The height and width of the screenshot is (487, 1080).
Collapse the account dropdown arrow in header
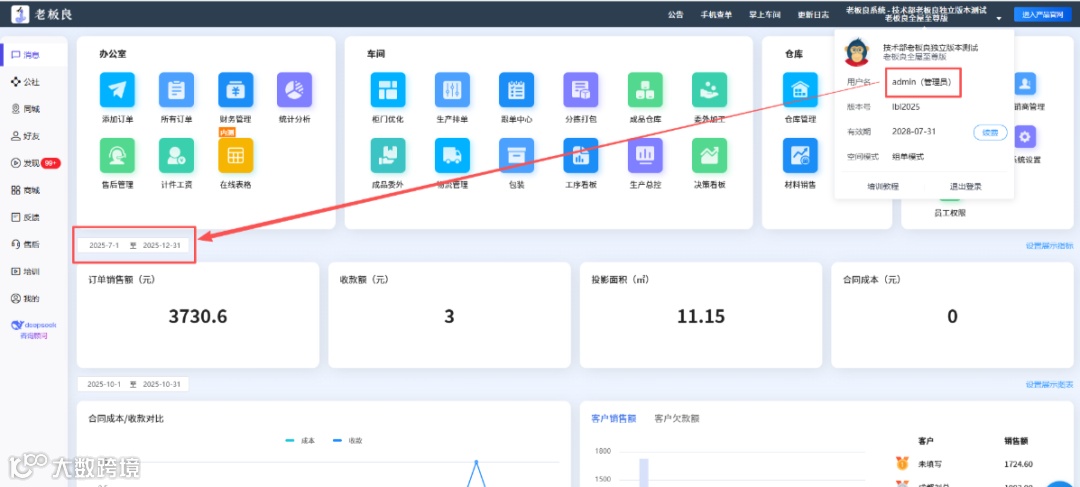click(999, 18)
